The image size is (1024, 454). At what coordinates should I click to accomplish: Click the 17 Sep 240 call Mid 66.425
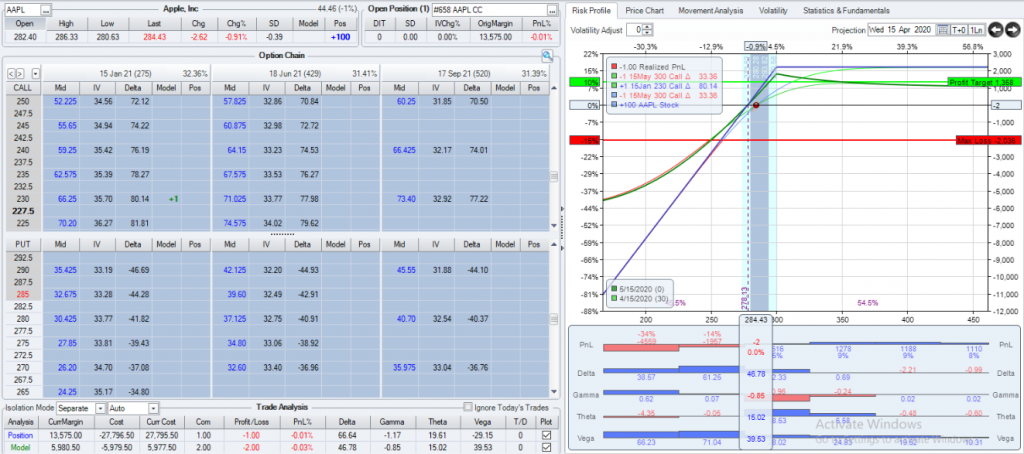[406, 150]
